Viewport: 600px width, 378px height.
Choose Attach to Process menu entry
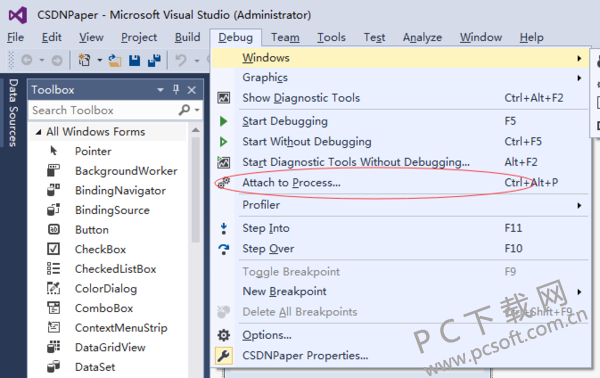[400, 183]
